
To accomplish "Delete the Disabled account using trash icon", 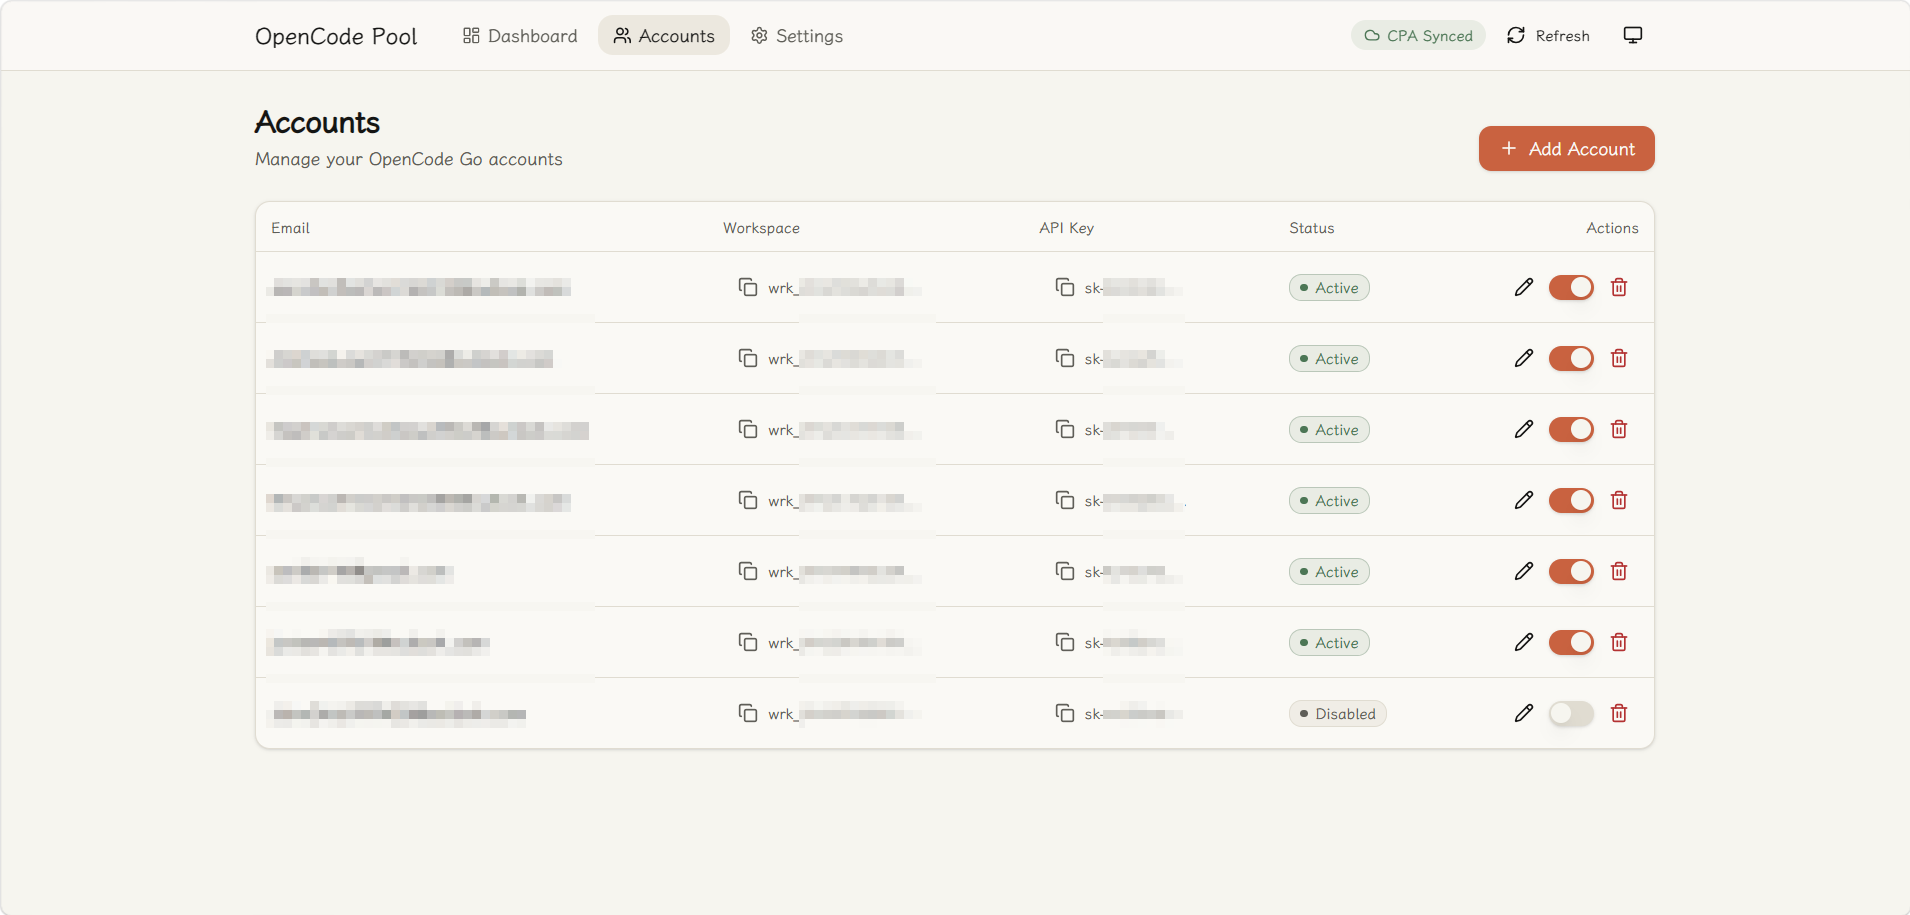I will 1619,713.
